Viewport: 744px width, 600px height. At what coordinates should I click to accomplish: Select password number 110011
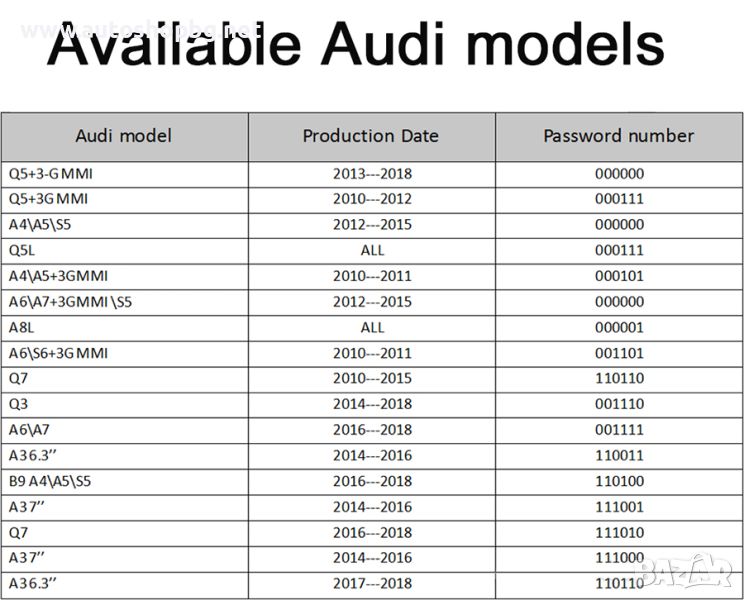pyautogui.click(x=619, y=456)
